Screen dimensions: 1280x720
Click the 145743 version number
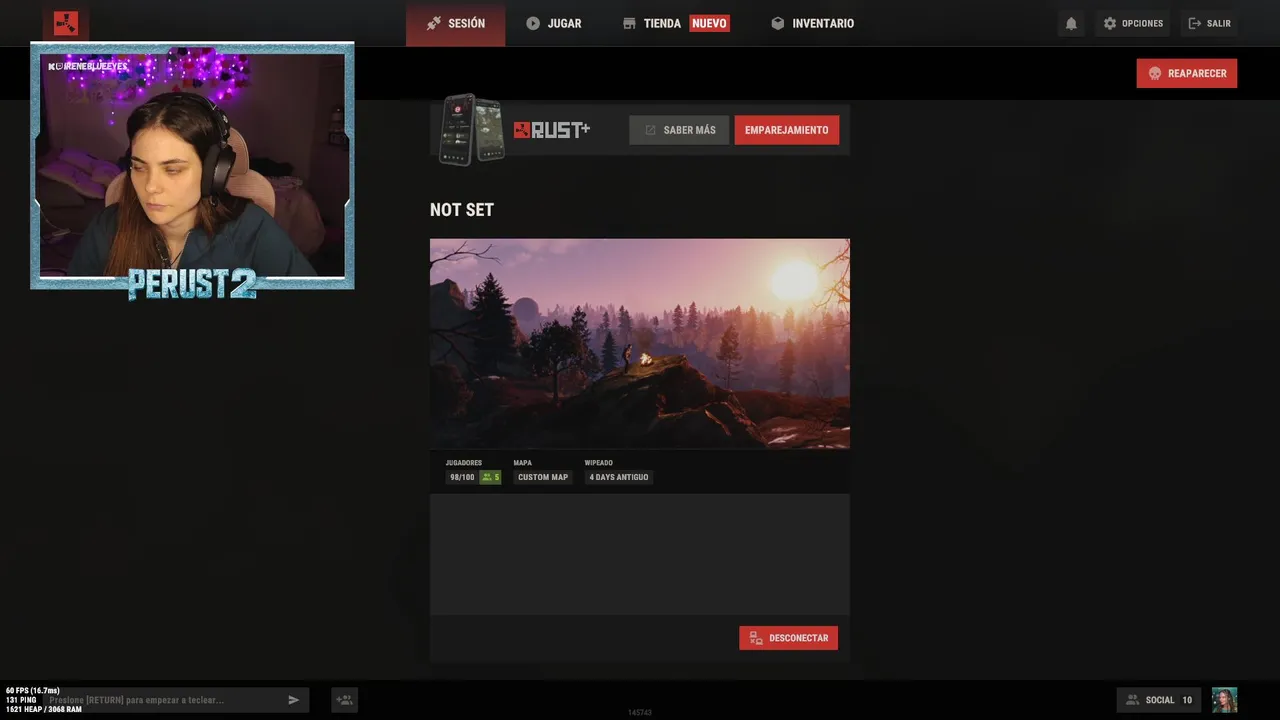(640, 713)
